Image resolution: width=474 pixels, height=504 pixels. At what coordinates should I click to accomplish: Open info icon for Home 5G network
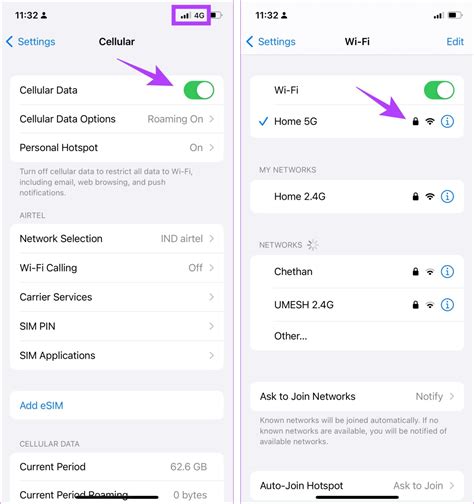click(447, 121)
